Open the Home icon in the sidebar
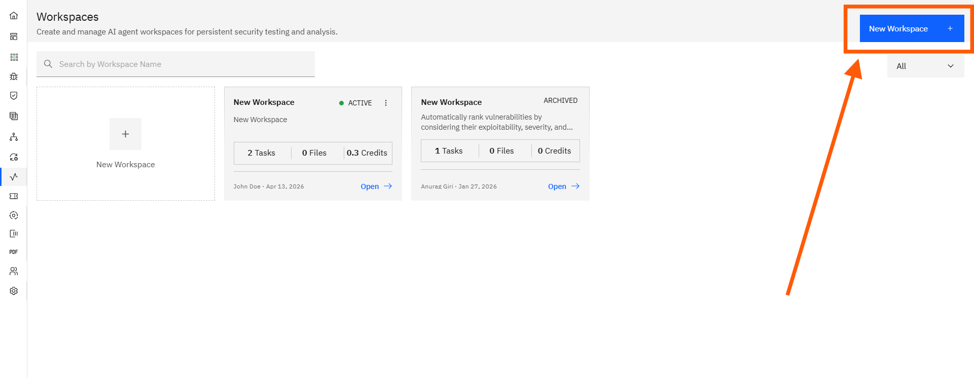 [14, 16]
